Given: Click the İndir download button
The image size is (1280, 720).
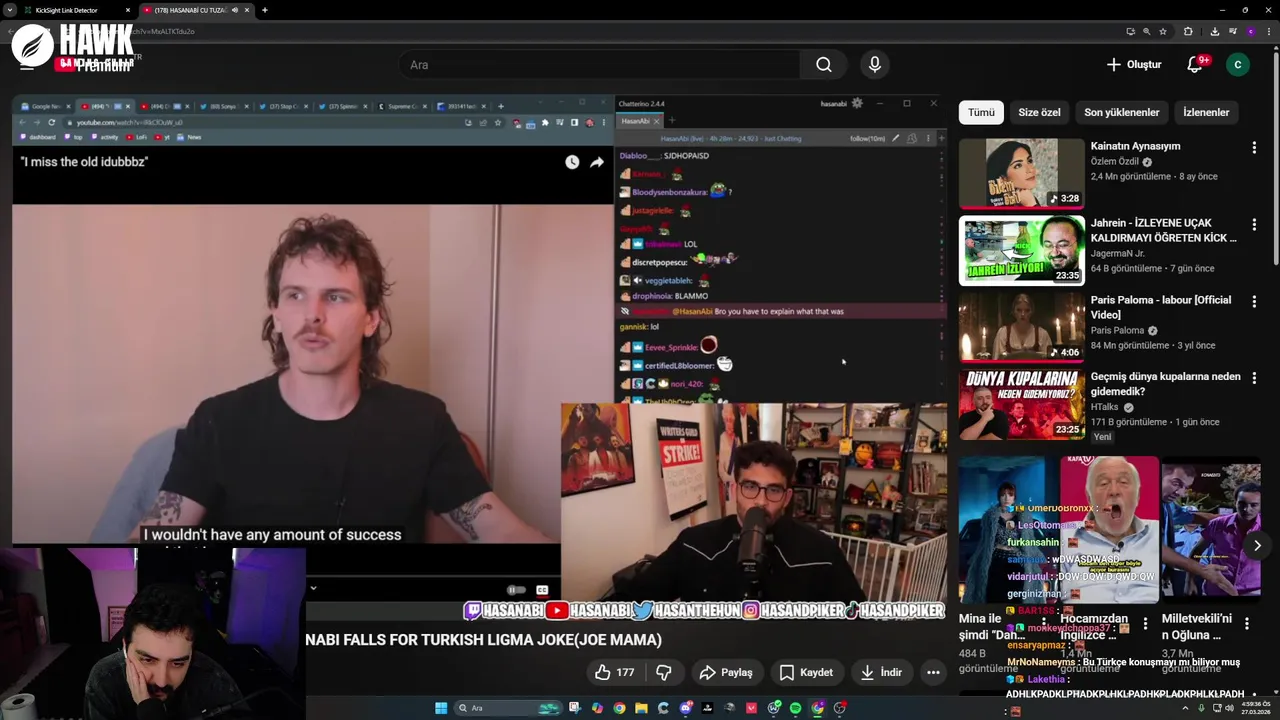Looking at the screenshot, I should click(x=881, y=673).
